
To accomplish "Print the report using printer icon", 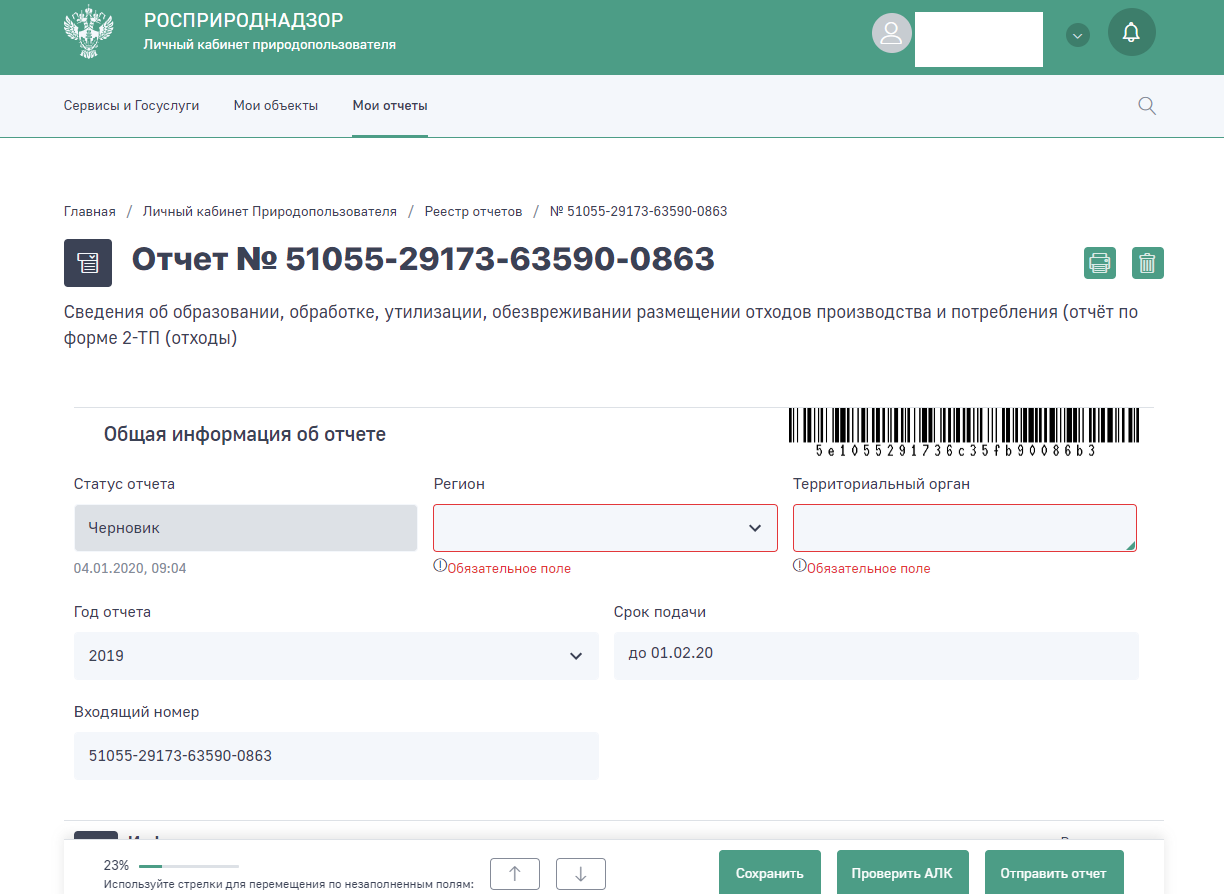I will [x=1100, y=263].
